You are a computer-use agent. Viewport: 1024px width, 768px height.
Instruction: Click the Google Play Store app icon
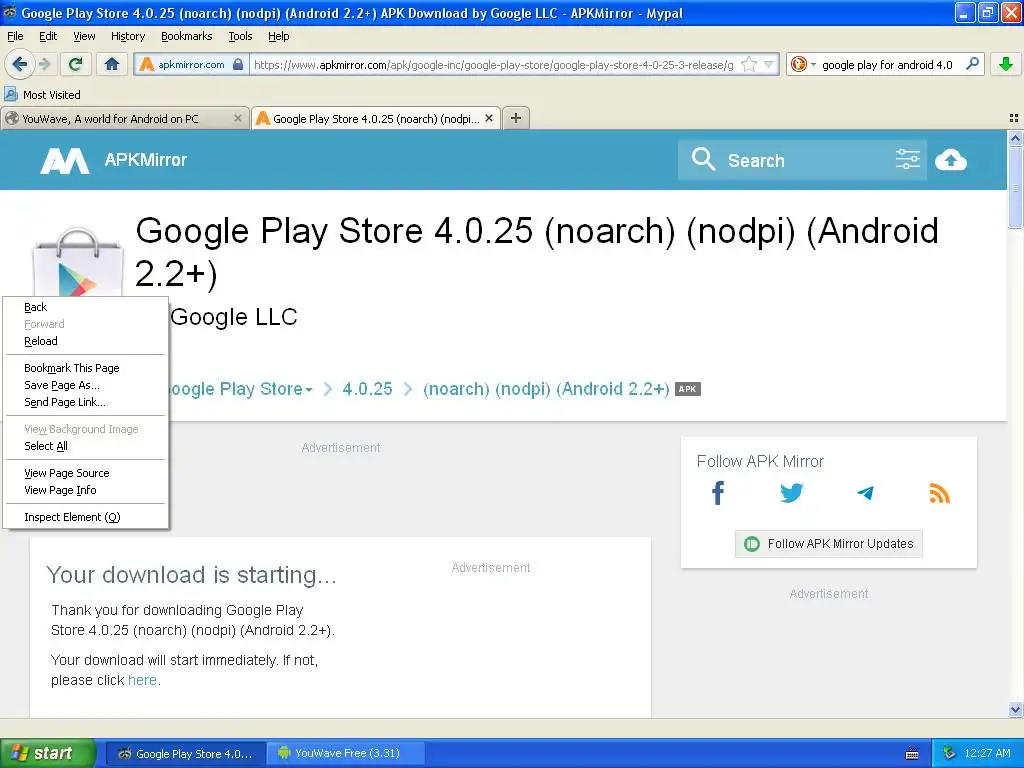(78, 262)
